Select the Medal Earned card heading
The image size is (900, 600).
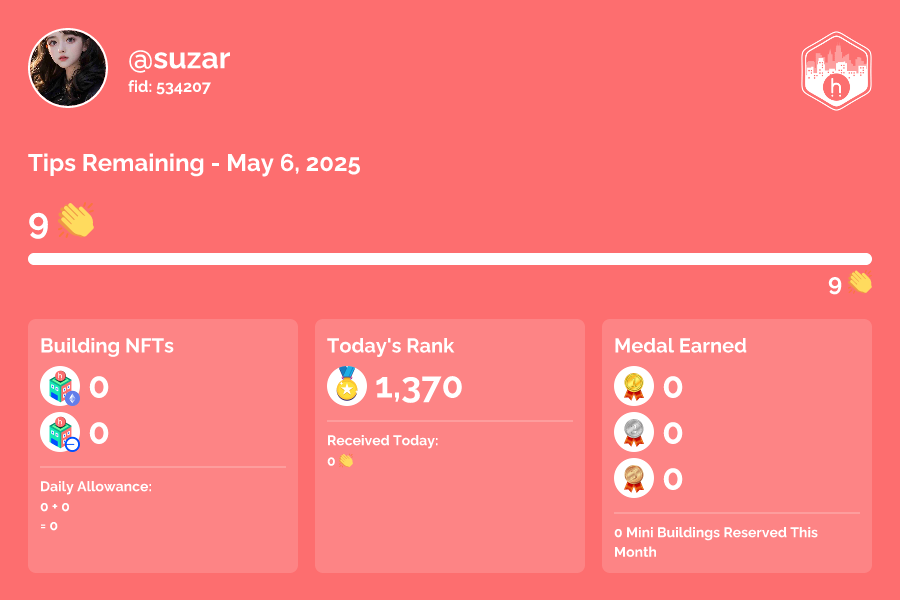680,346
